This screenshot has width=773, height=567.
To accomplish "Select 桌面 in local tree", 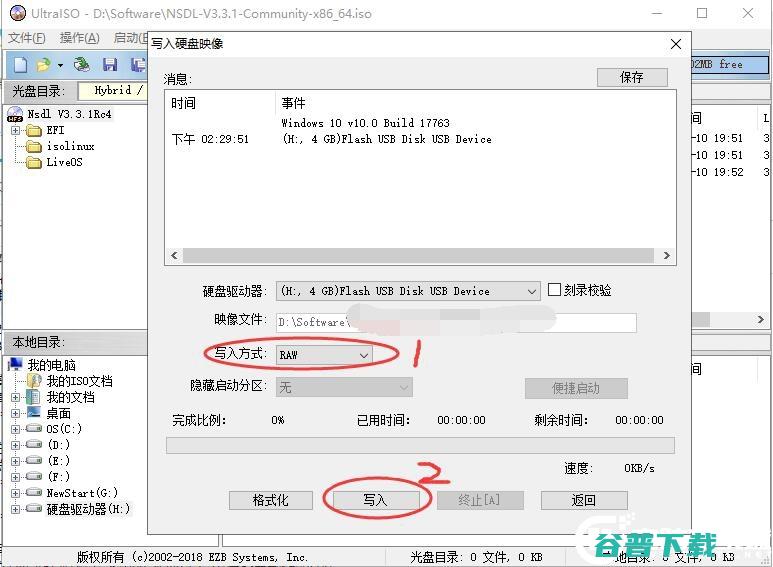I will pos(58,413).
